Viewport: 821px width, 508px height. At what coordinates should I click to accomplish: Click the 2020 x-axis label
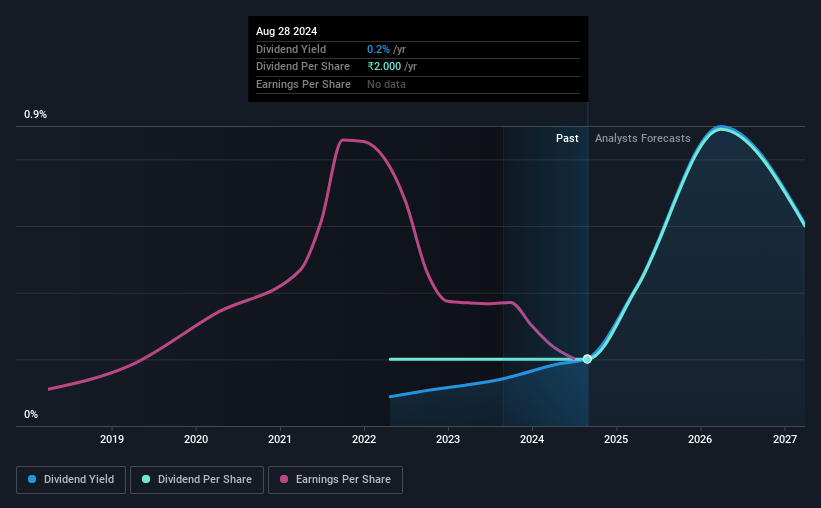[x=196, y=439]
